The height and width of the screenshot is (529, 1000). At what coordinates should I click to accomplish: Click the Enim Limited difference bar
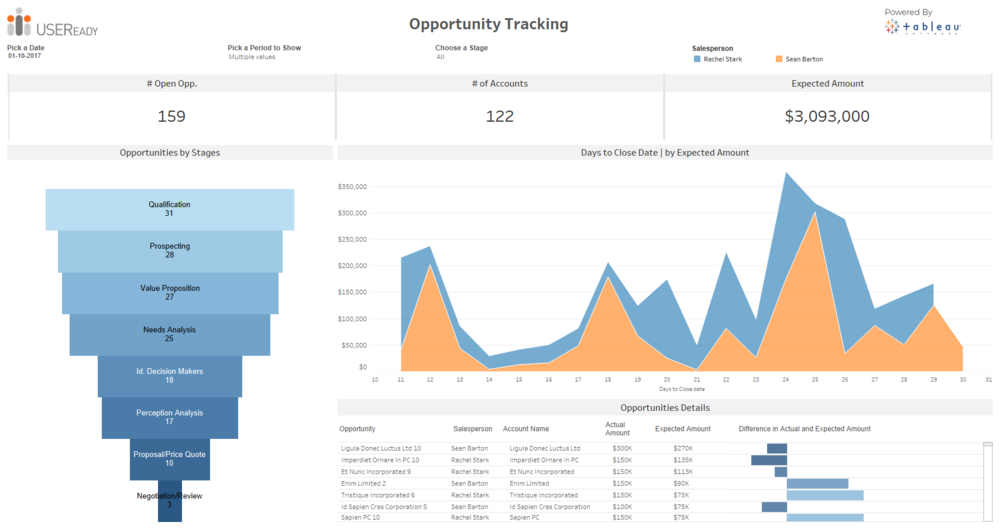(x=817, y=484)
